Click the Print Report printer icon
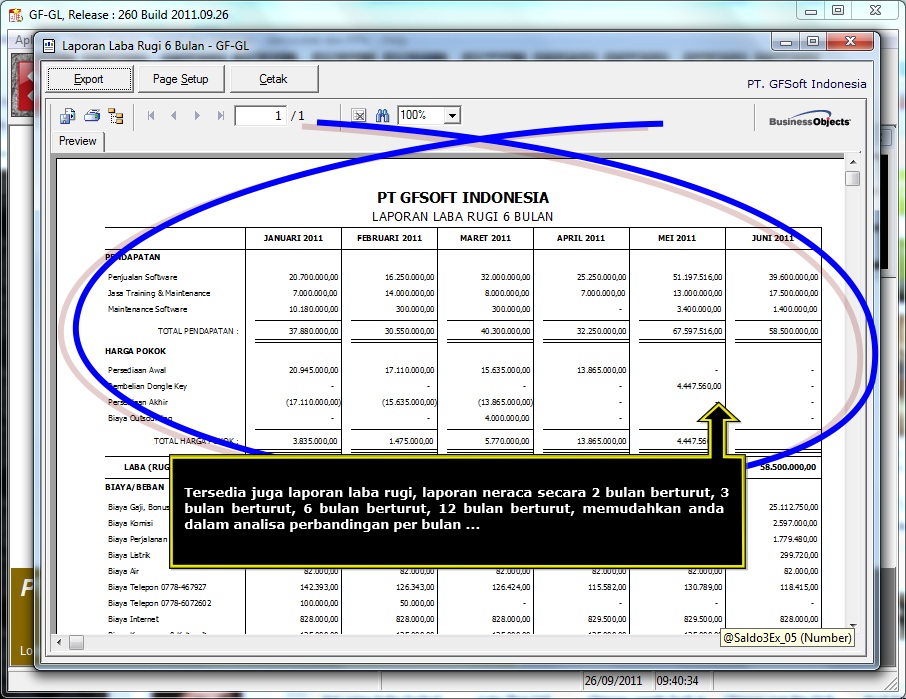This screenshot has height=699, width=906. click(x=92, y=116)
